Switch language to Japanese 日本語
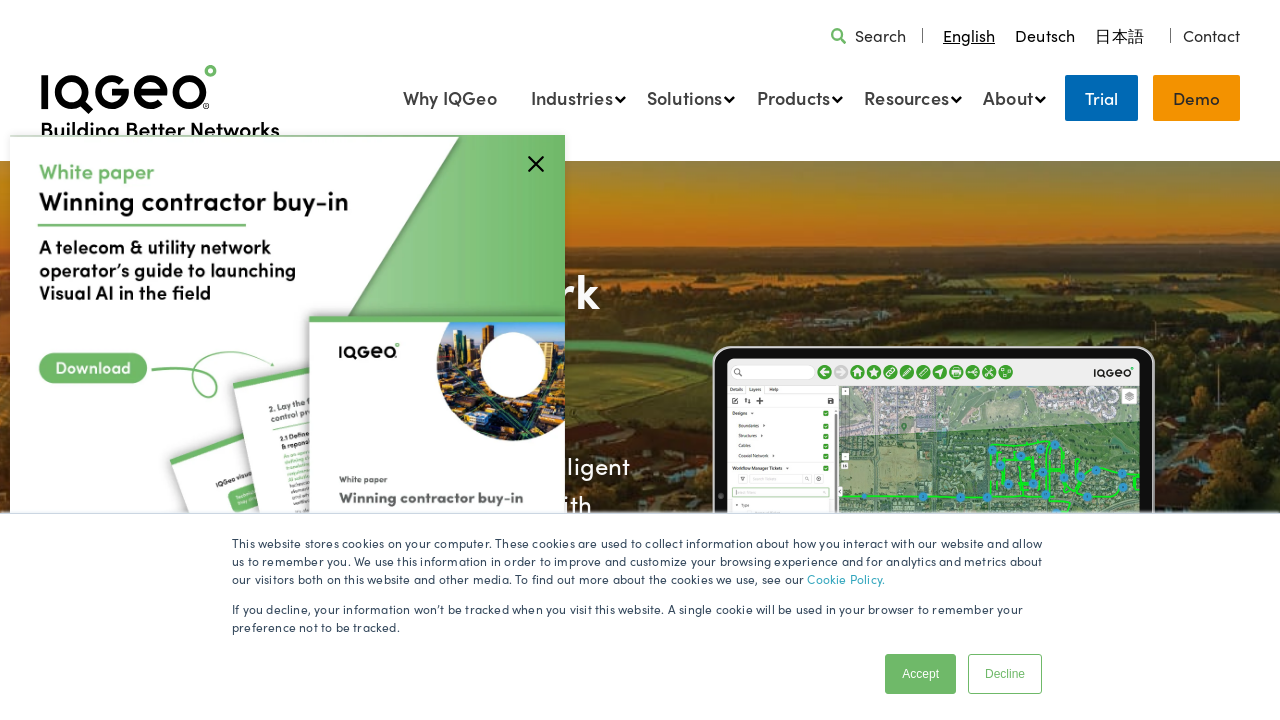The height and width of the screenshot is (720, 1280). (x=1119, y=36)
